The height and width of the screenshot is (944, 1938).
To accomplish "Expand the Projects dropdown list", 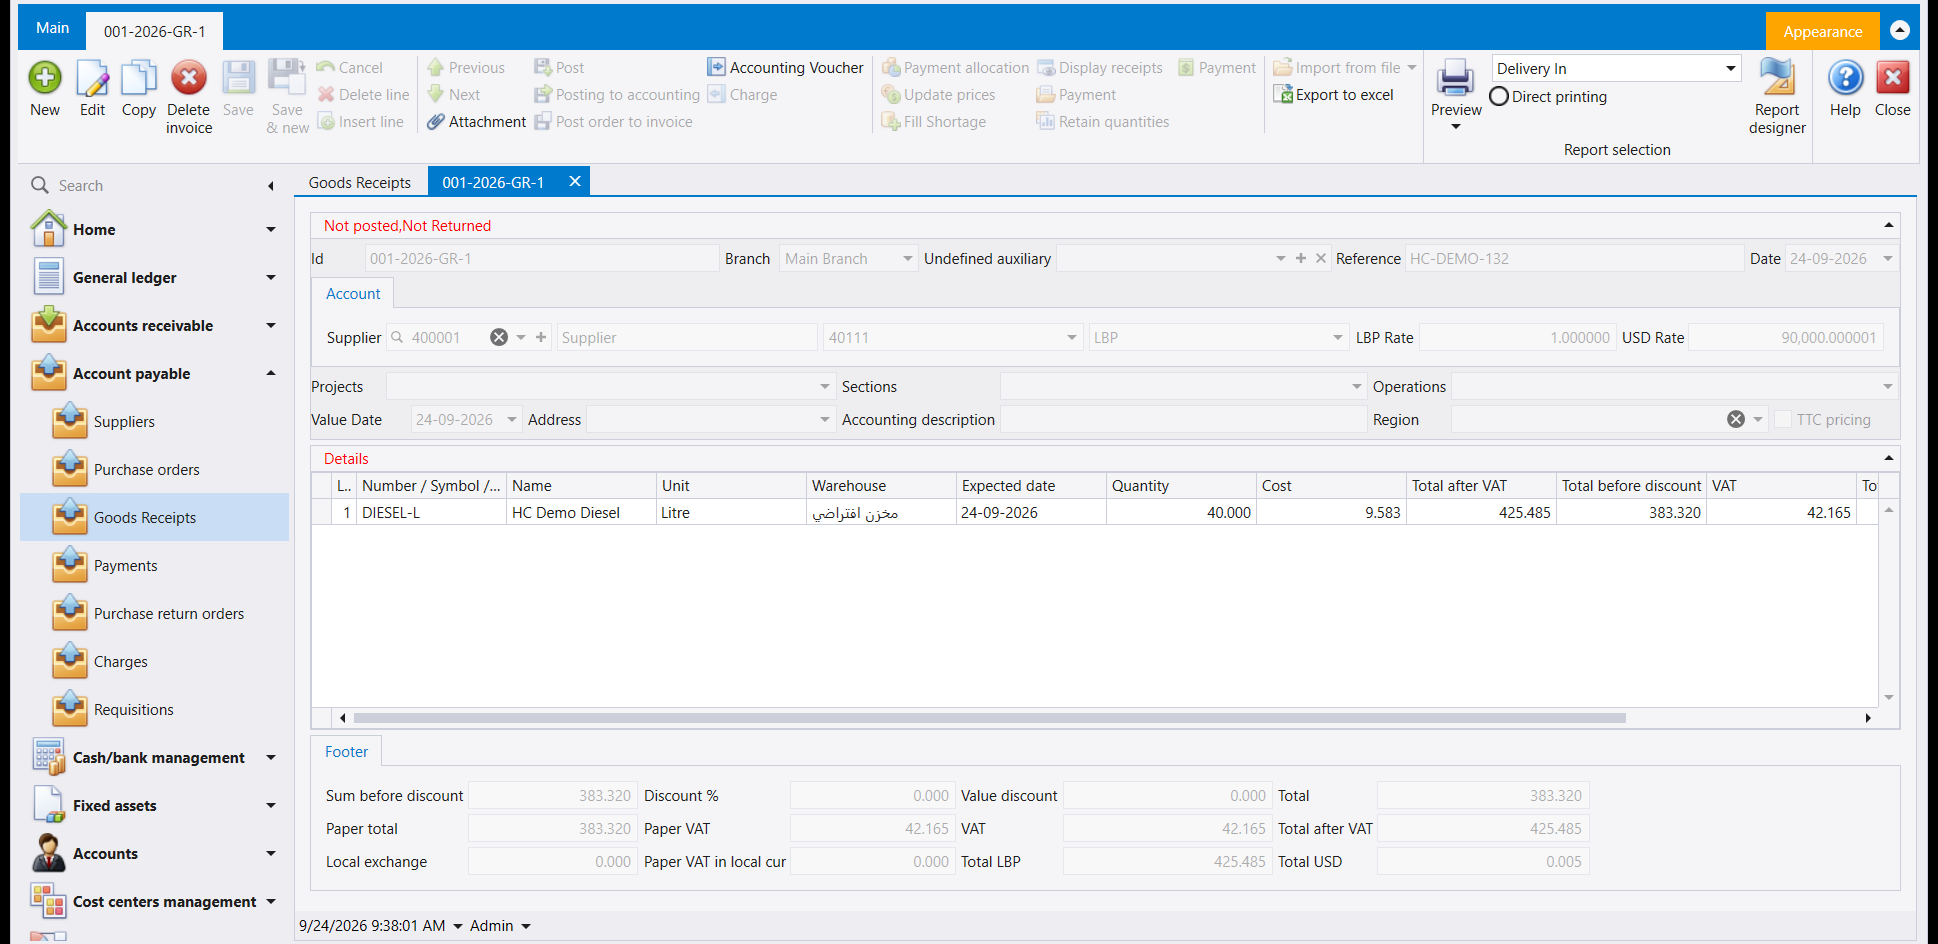I will click(x=825, y=387).
